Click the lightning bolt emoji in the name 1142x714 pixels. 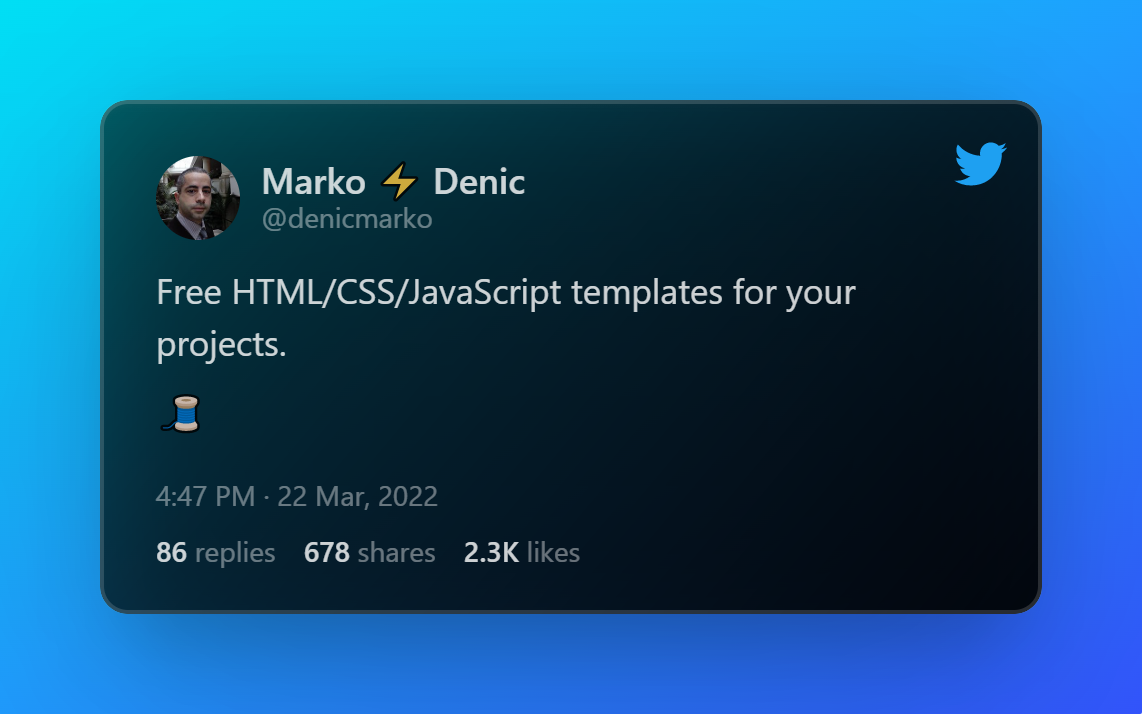pyautogui.click(x=399, y=182)
